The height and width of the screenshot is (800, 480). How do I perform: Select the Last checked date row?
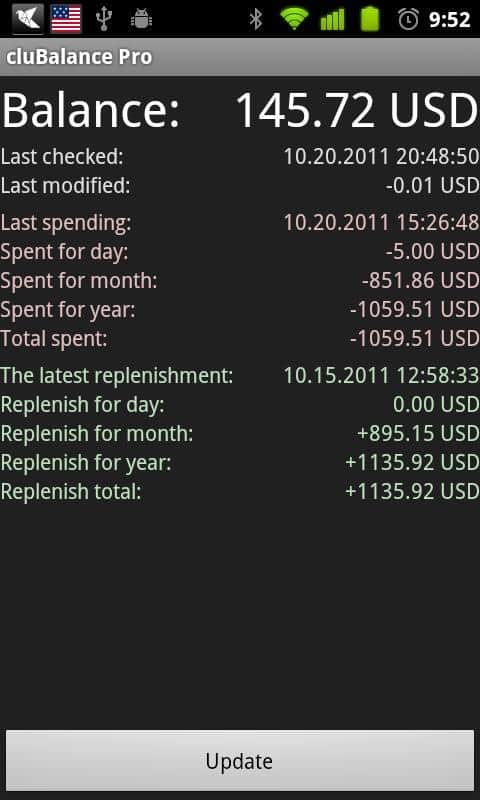point(240,157)
